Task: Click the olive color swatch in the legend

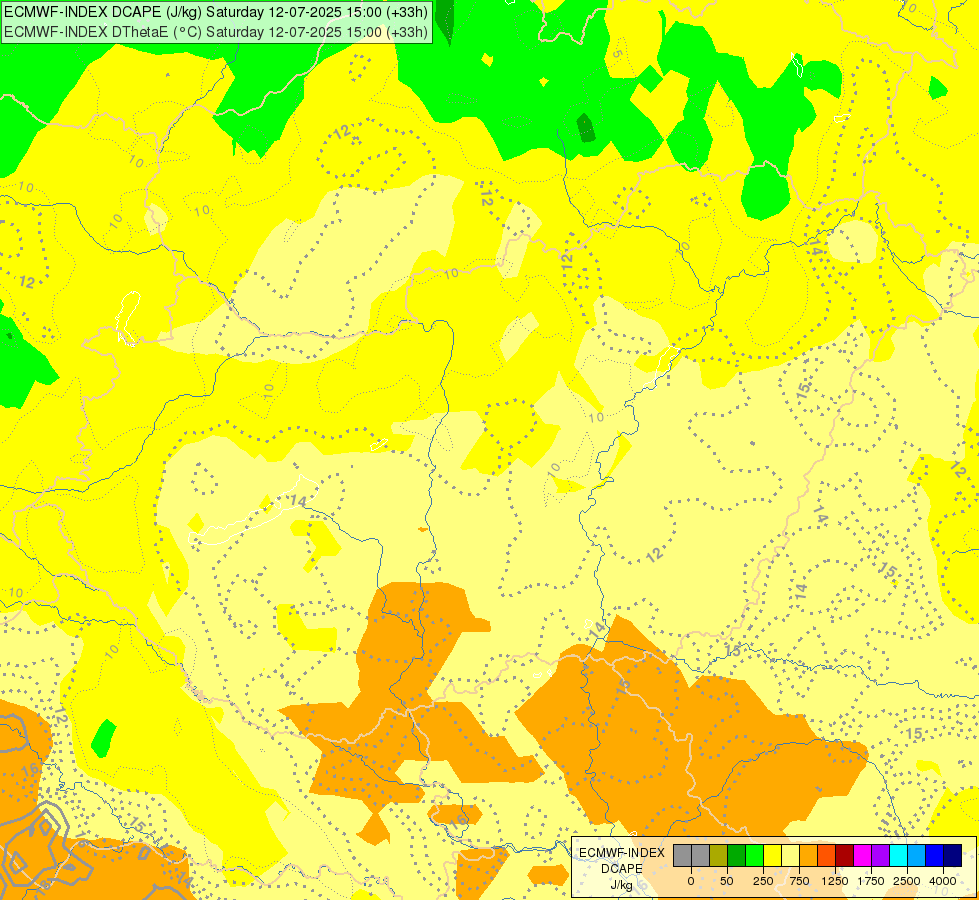Action: (x=719, y=855)
